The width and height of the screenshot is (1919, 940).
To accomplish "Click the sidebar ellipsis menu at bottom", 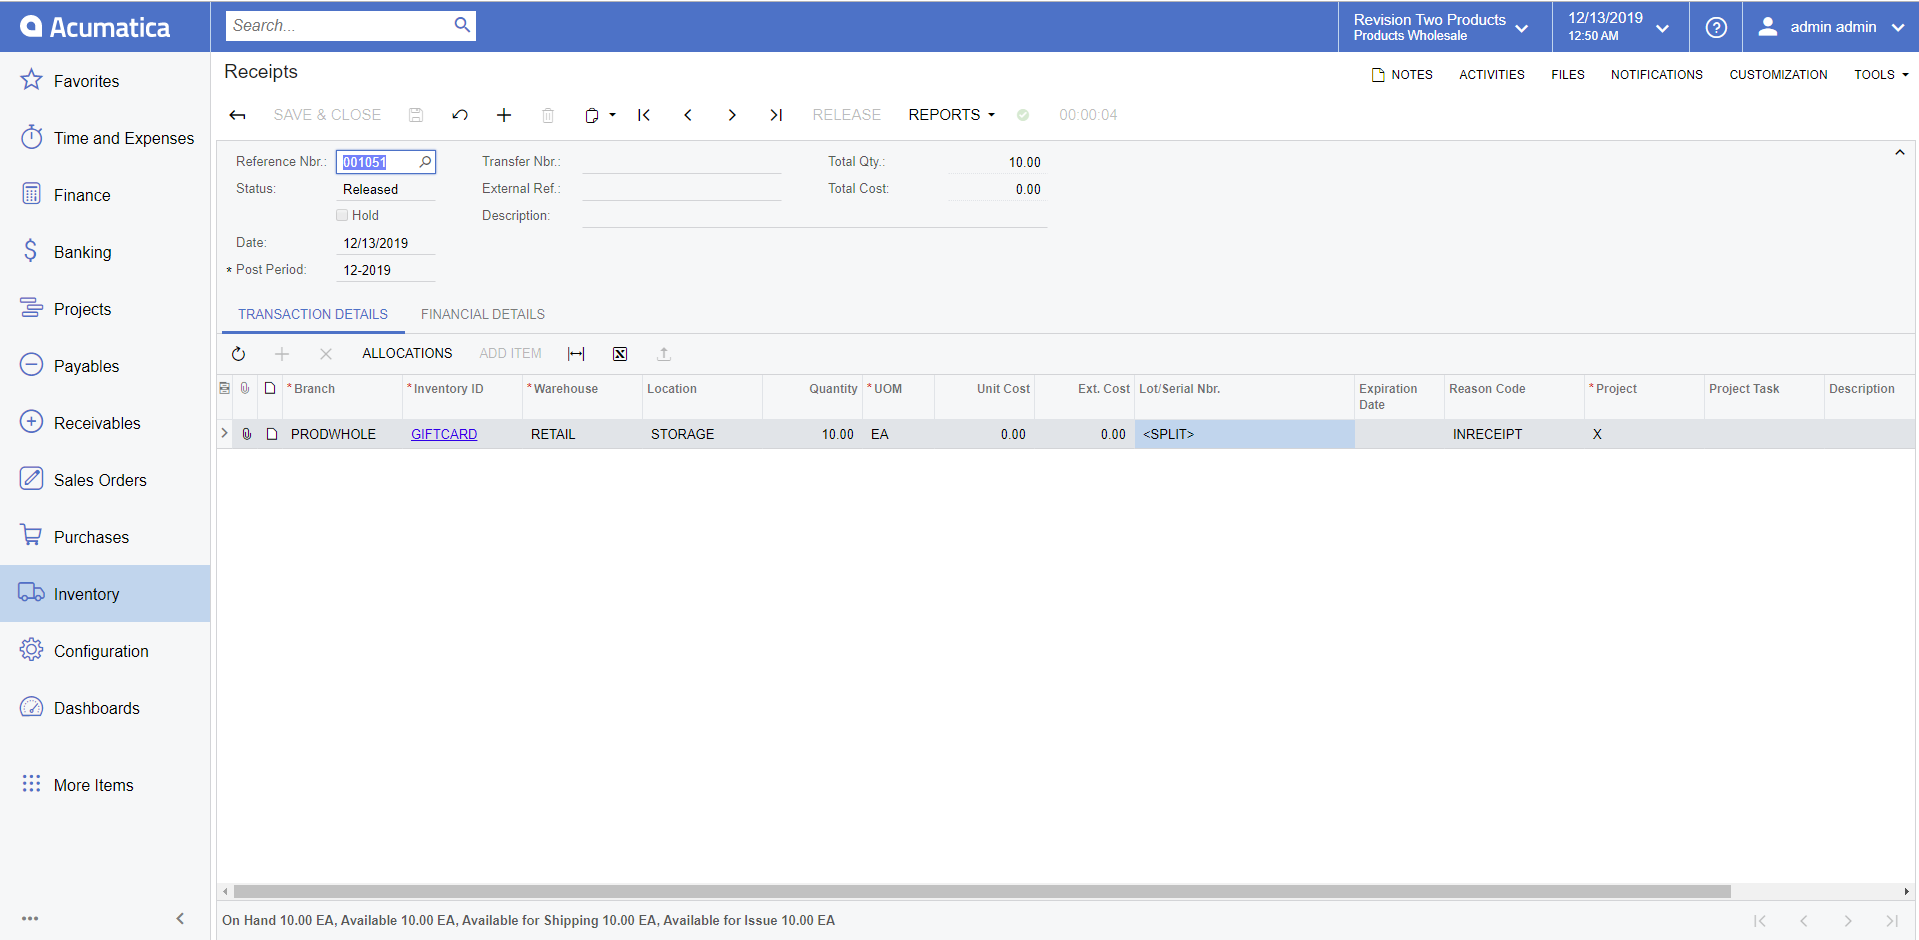I will pos(30,918).
